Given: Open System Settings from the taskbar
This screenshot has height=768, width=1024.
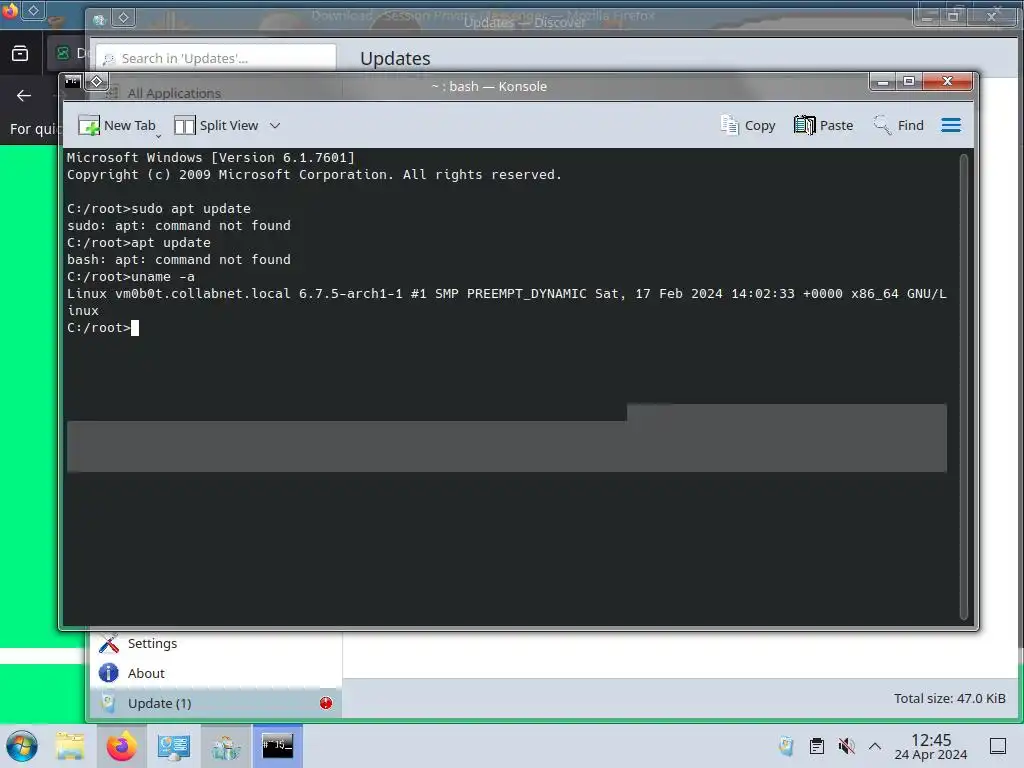Looking at the screenshot, I should (x=173, y=746).
